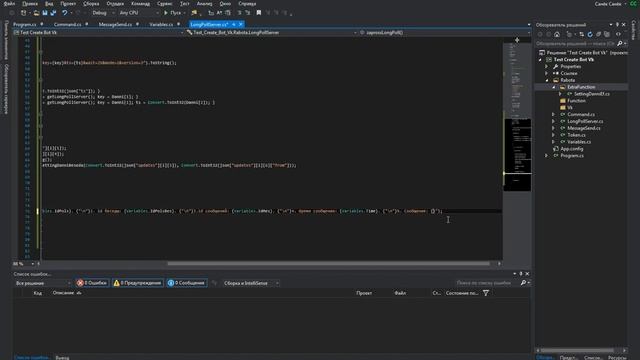Click the Проект column header
Image resolution: width=640 pixels, height=360 pixels.
(x=364, y=293)
